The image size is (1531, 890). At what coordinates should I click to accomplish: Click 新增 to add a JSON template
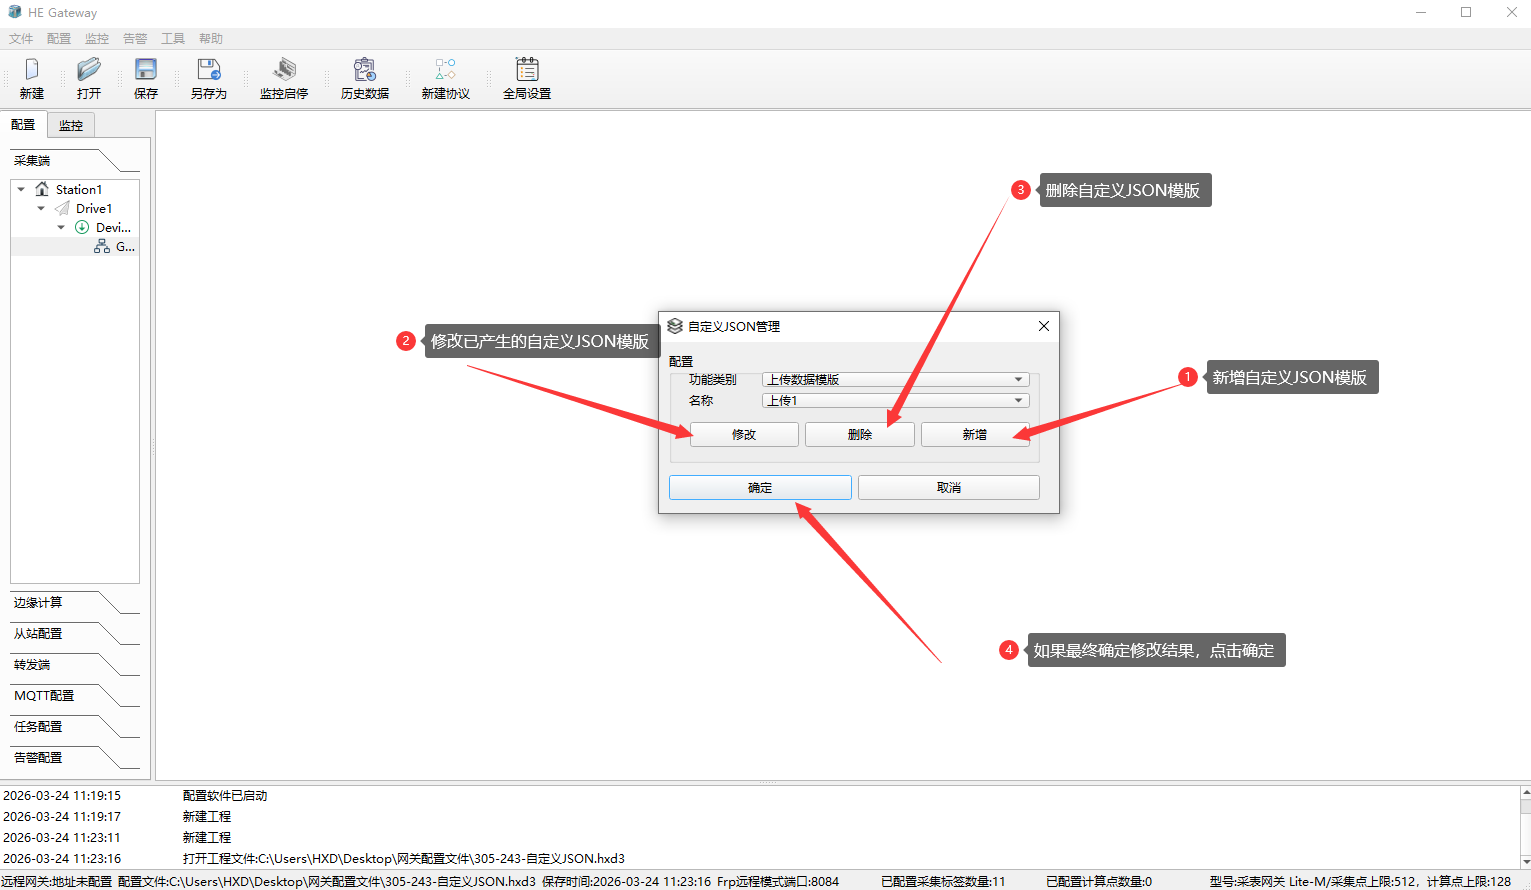(975, 435)
